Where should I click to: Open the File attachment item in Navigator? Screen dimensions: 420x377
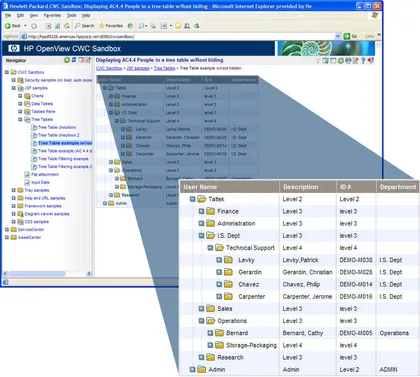coord(45,174)
